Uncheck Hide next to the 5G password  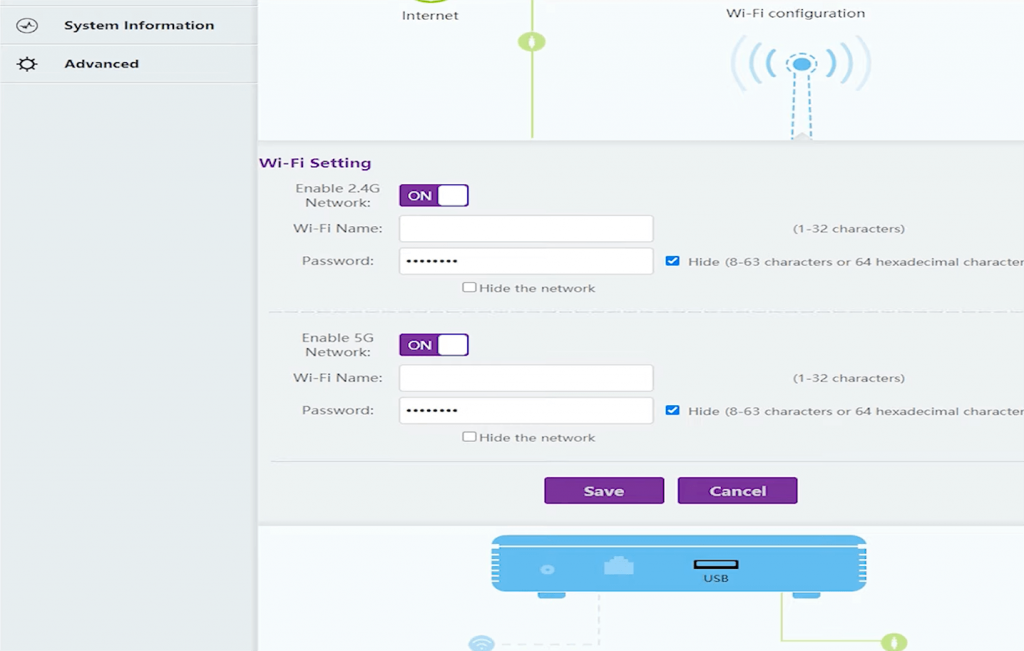673,410
